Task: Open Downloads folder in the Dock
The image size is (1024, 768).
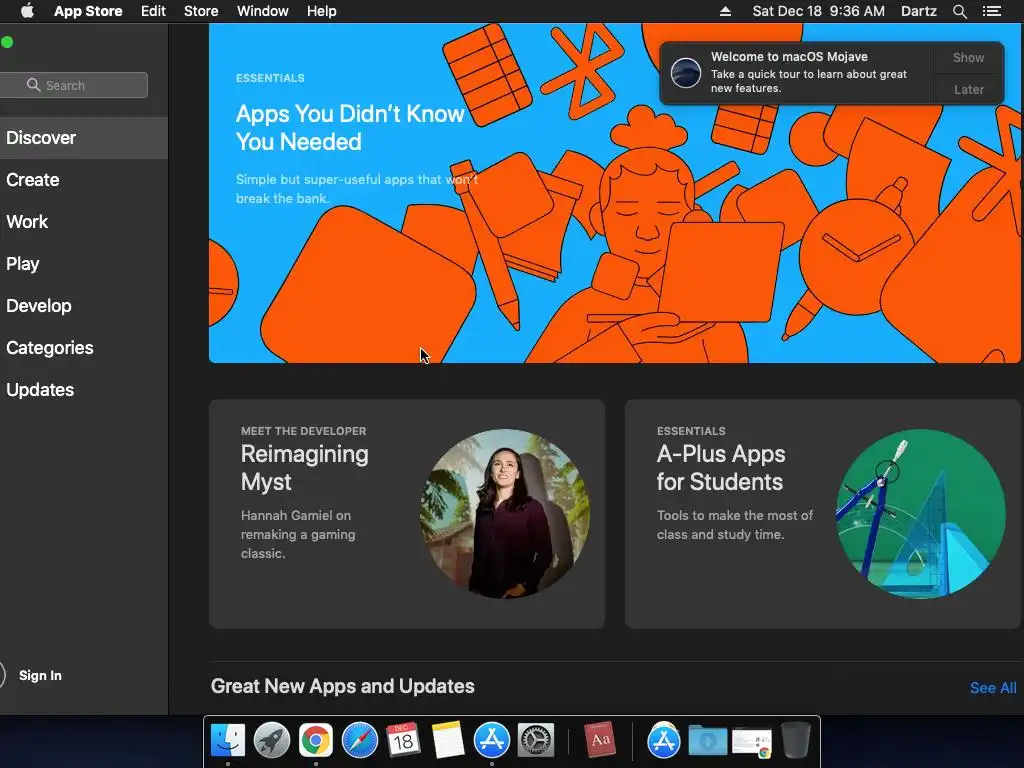Action: click(708, 740)
